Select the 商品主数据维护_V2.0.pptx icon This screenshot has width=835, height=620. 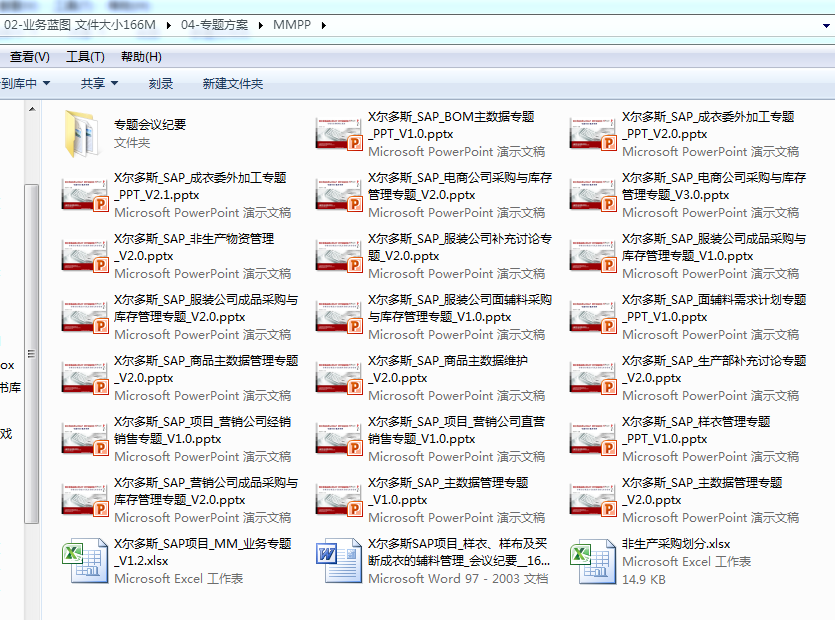click(339, 378)
